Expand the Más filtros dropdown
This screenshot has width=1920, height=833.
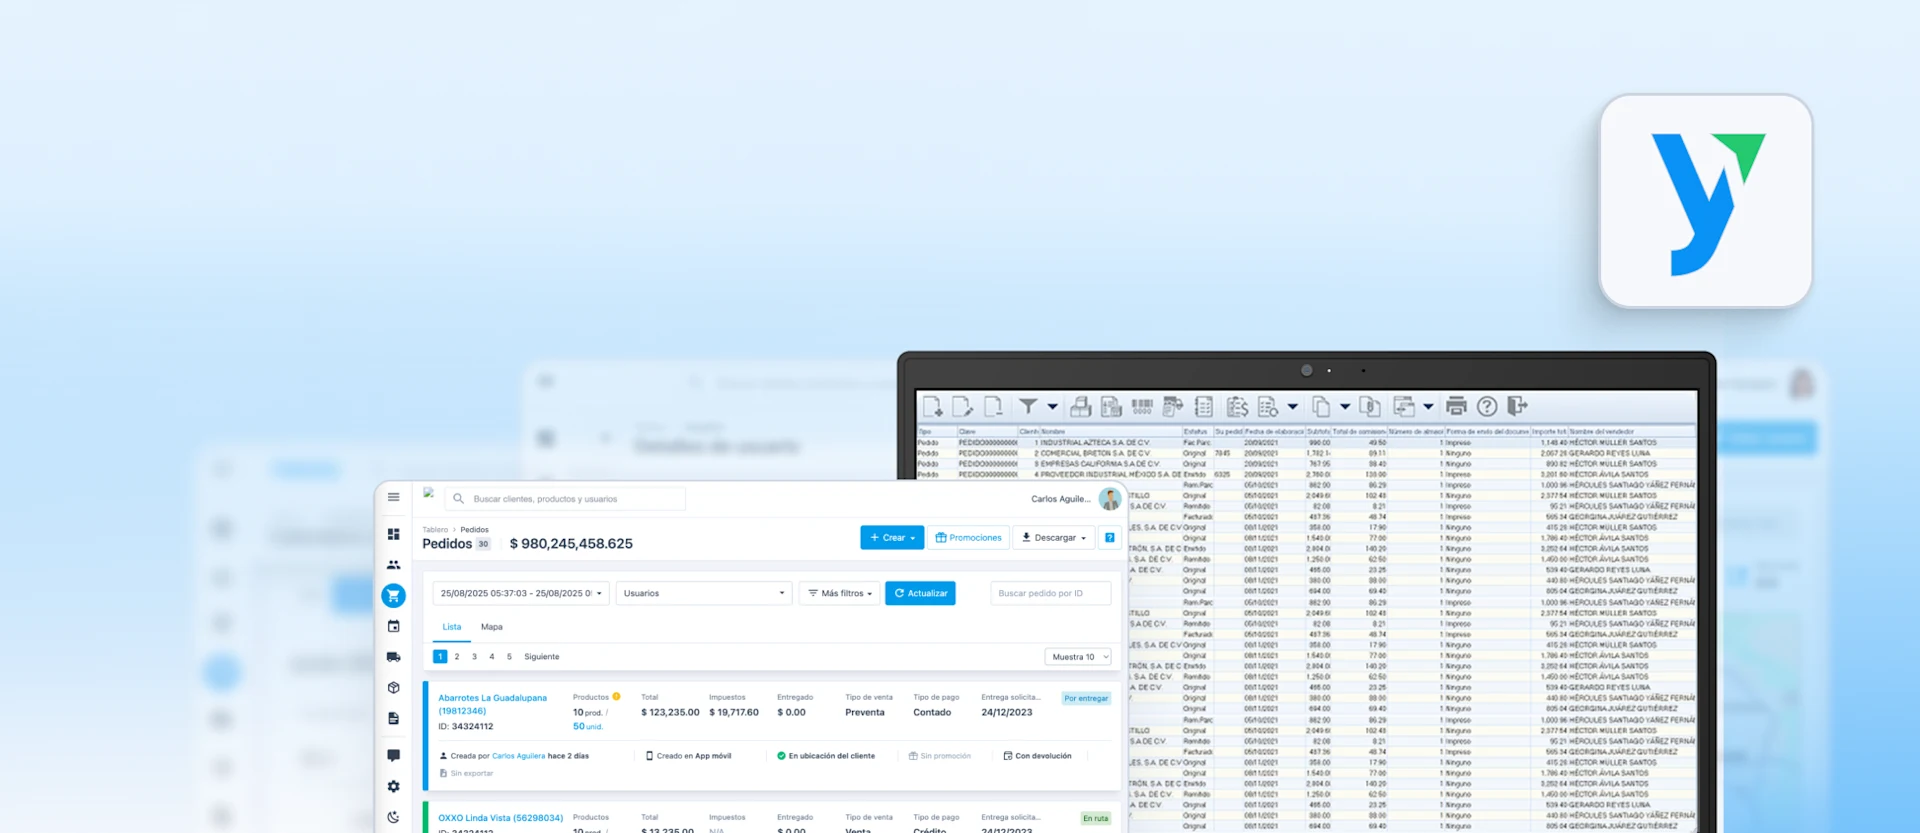click(840, 593)
